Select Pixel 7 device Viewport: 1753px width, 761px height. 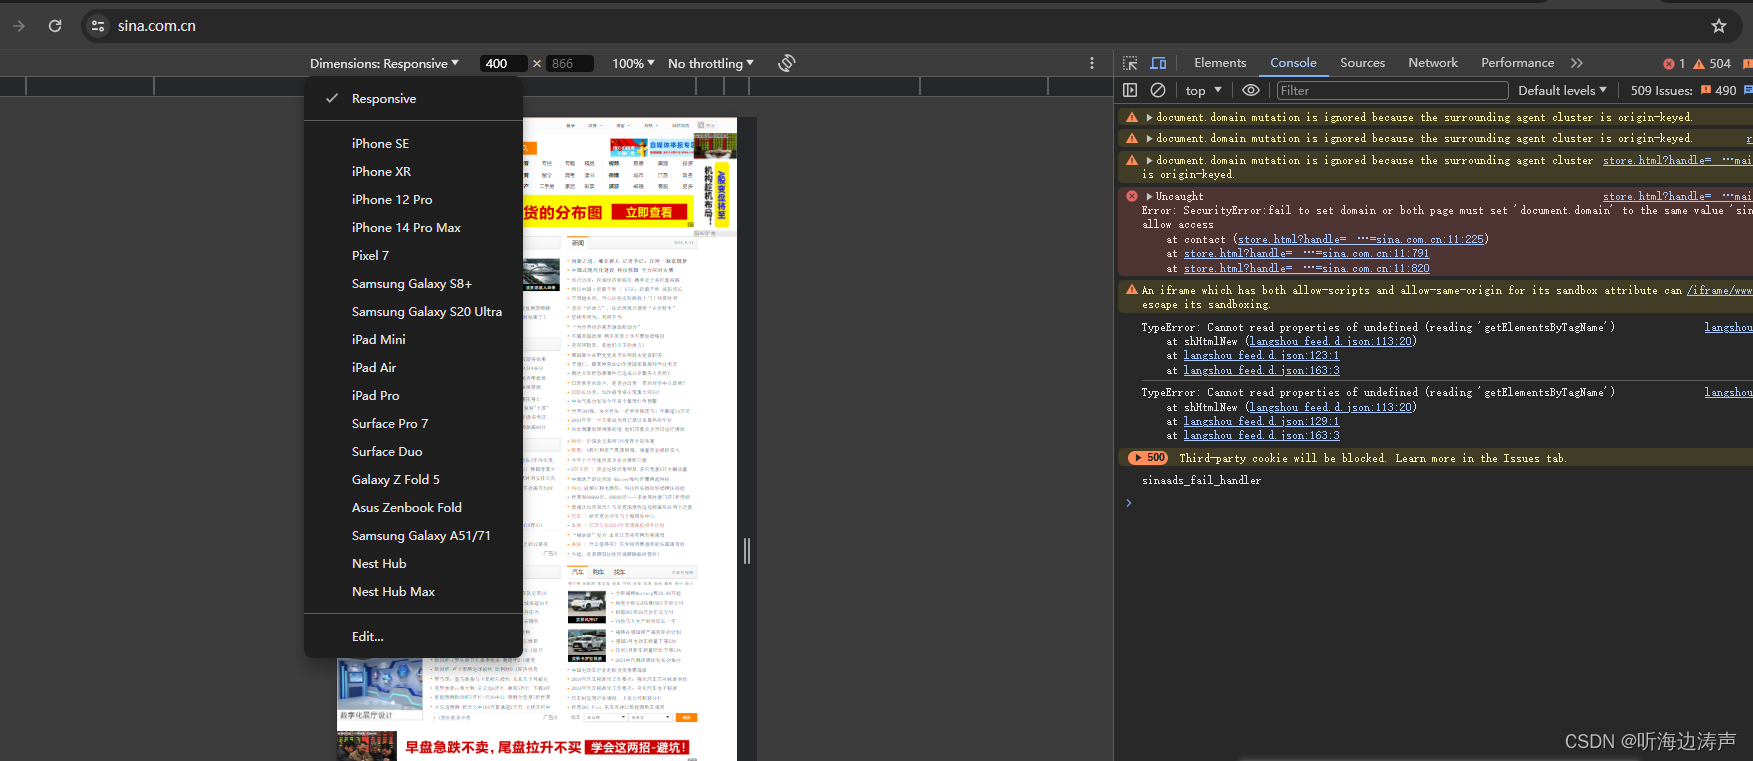coord(413,256)
